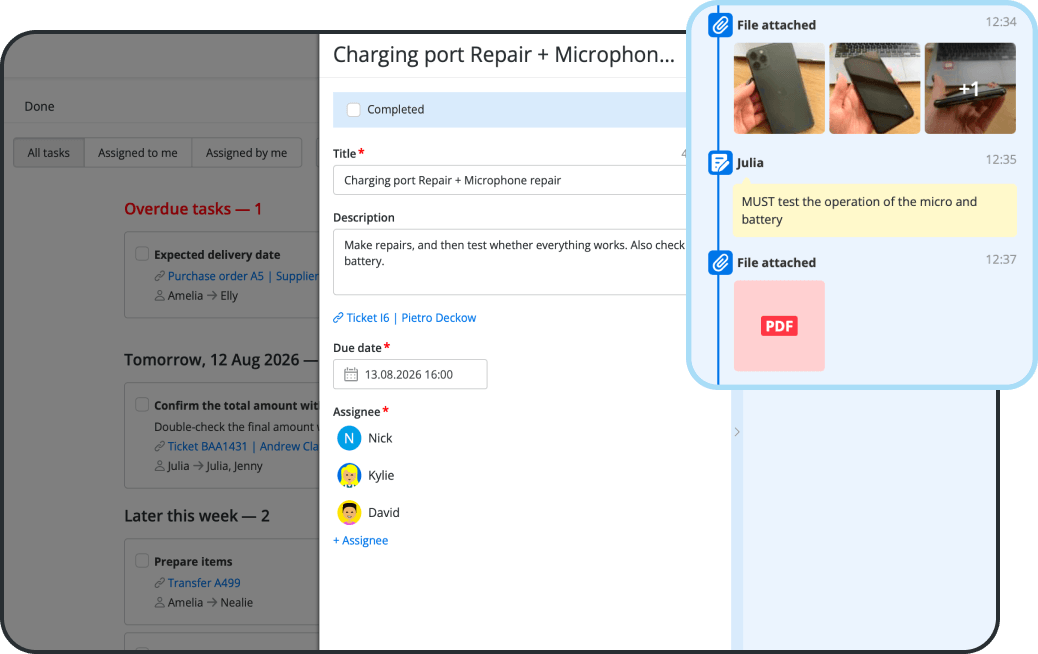Click the link icon beside Transfer A499
Screen dimensions: 1038x654
(x=160, y=583)
